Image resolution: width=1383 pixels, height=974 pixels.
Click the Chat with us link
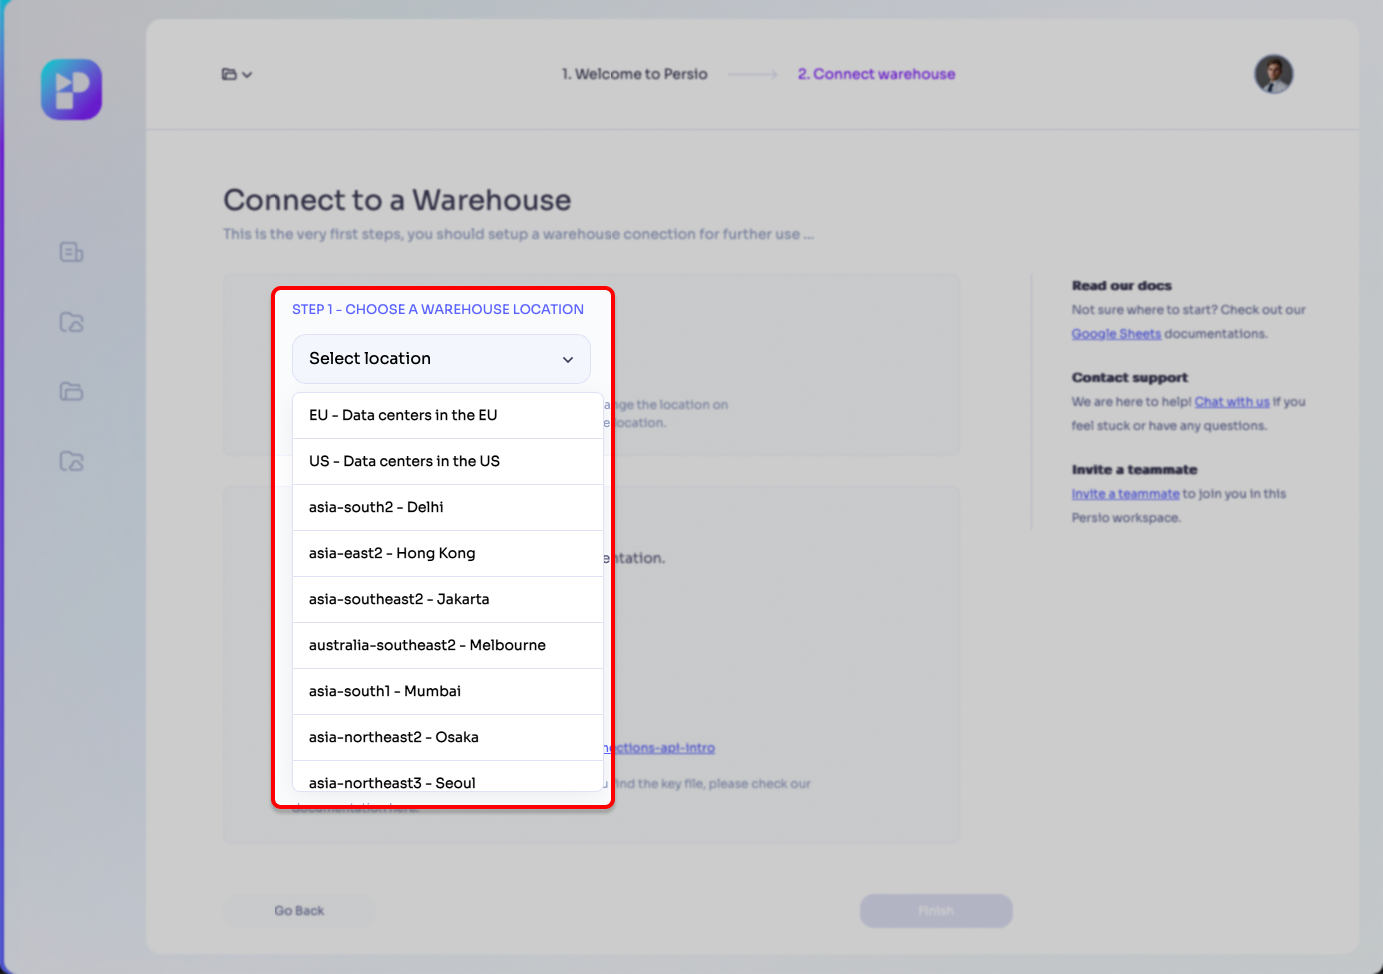point(1231,401)
